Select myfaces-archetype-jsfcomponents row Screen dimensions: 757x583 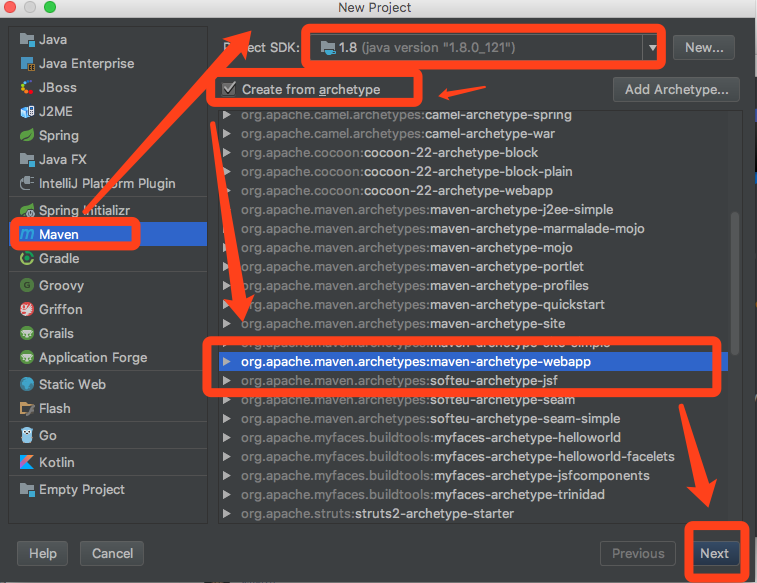pyautogui.click(x=473, y=476)
